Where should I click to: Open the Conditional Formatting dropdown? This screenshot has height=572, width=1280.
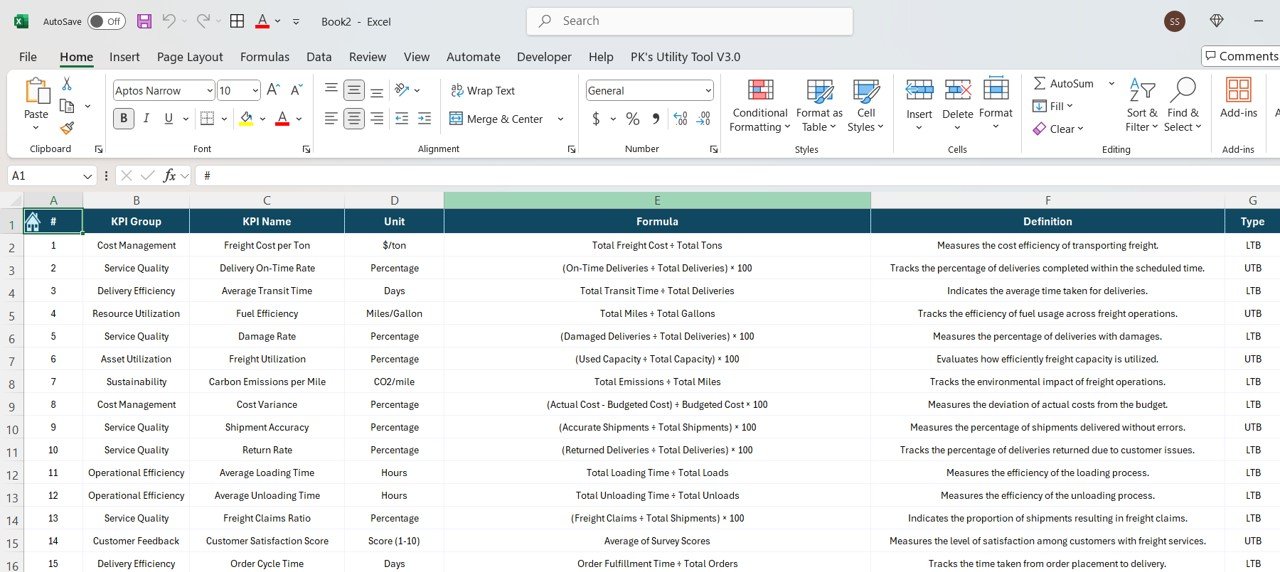coord(760,106)
